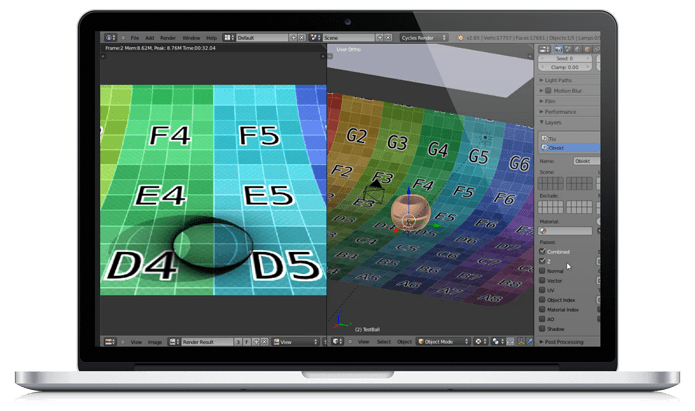Toggle the Z pass checkbox
Image resolution: width=695 pixels, height=411 pixels.
point(543,261)
